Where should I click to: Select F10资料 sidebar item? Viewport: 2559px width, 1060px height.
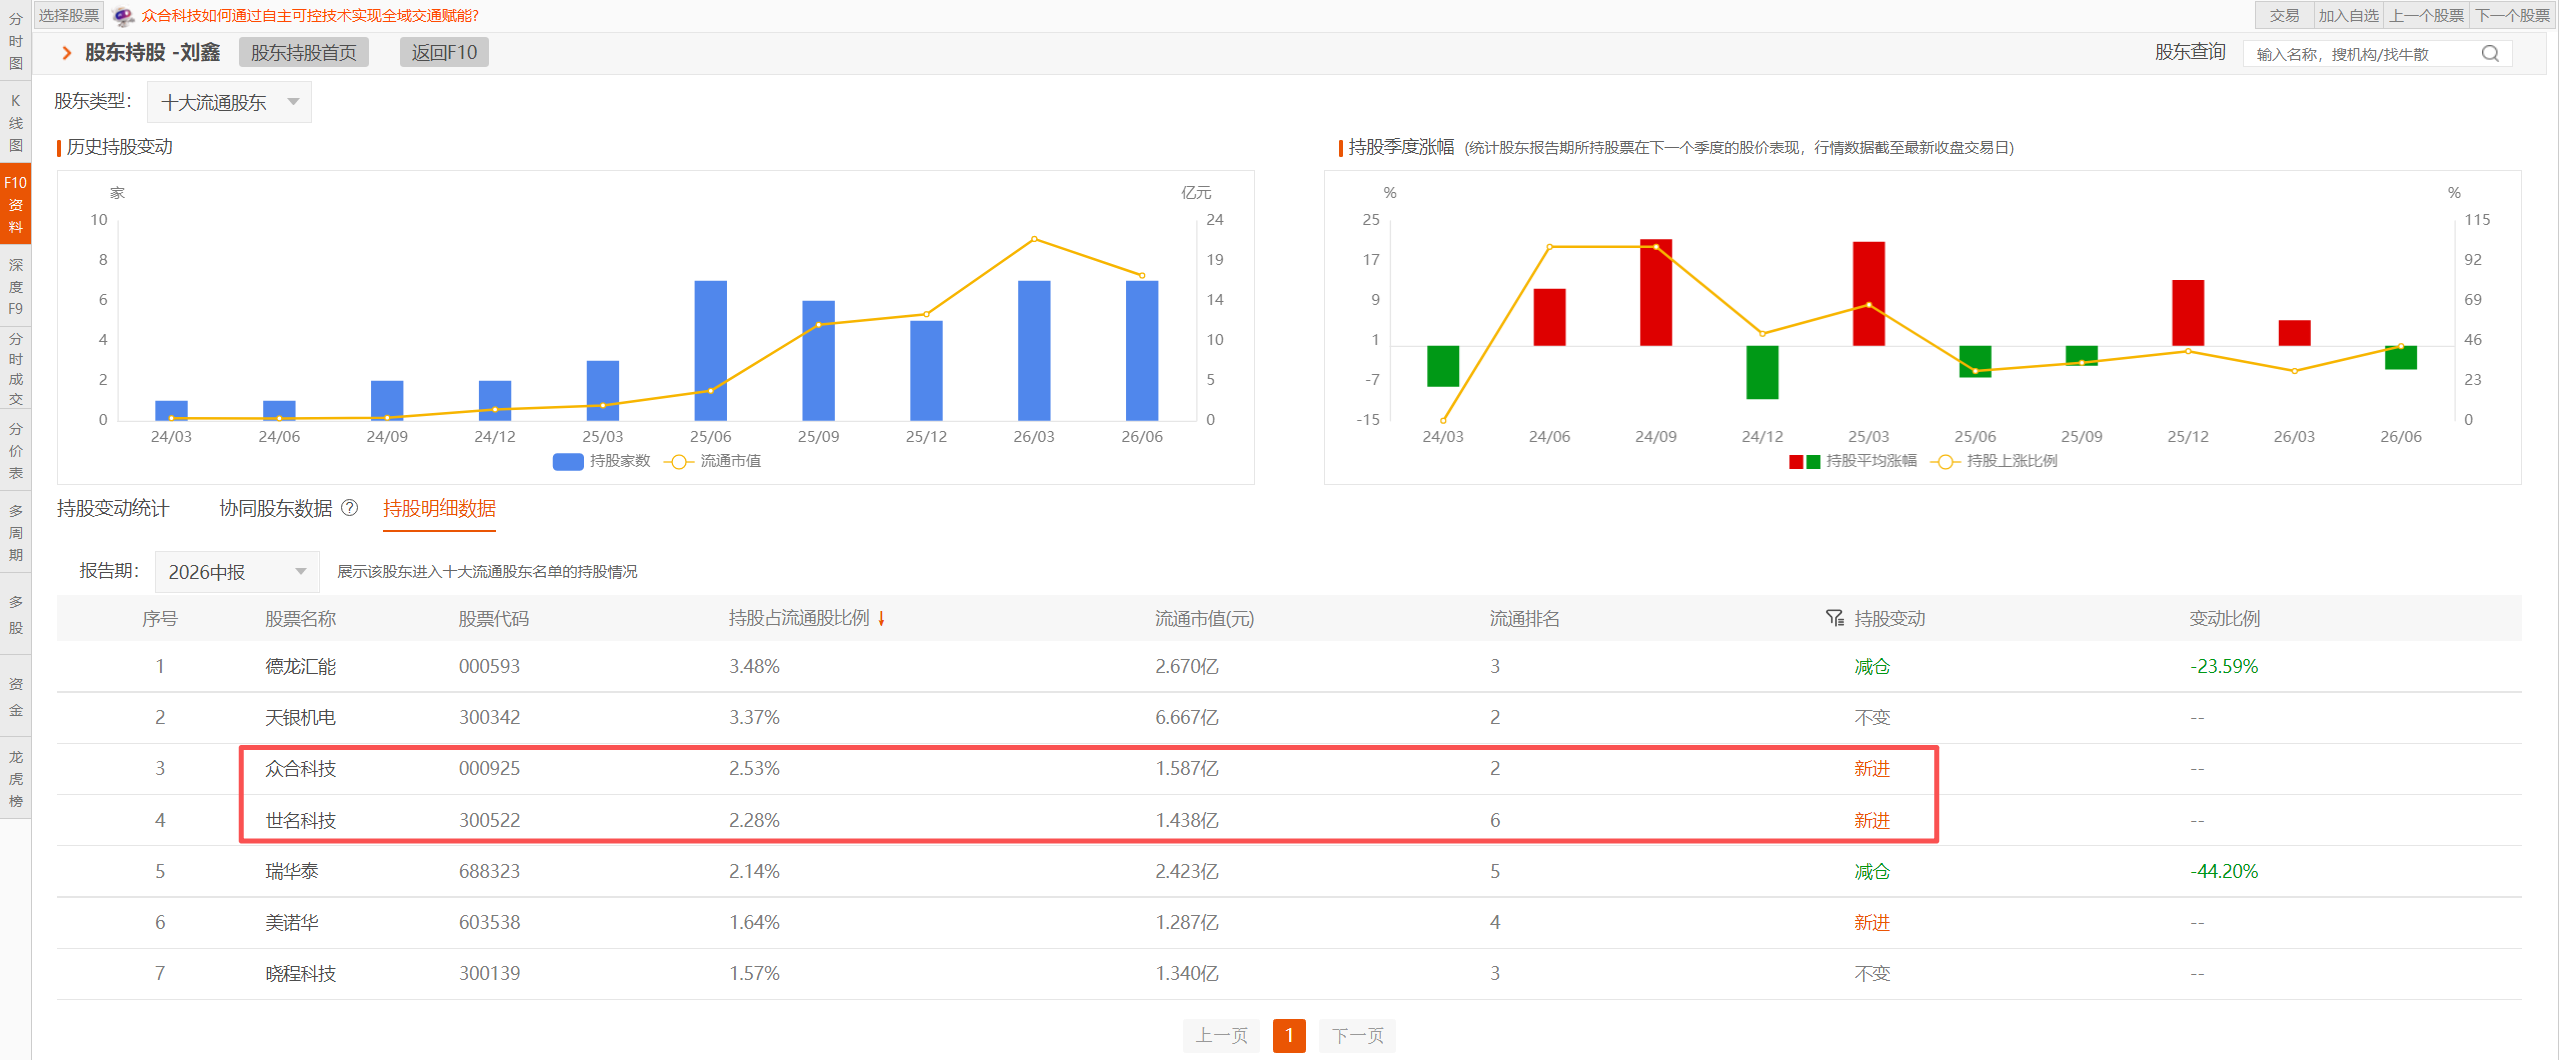click(15, 205)
